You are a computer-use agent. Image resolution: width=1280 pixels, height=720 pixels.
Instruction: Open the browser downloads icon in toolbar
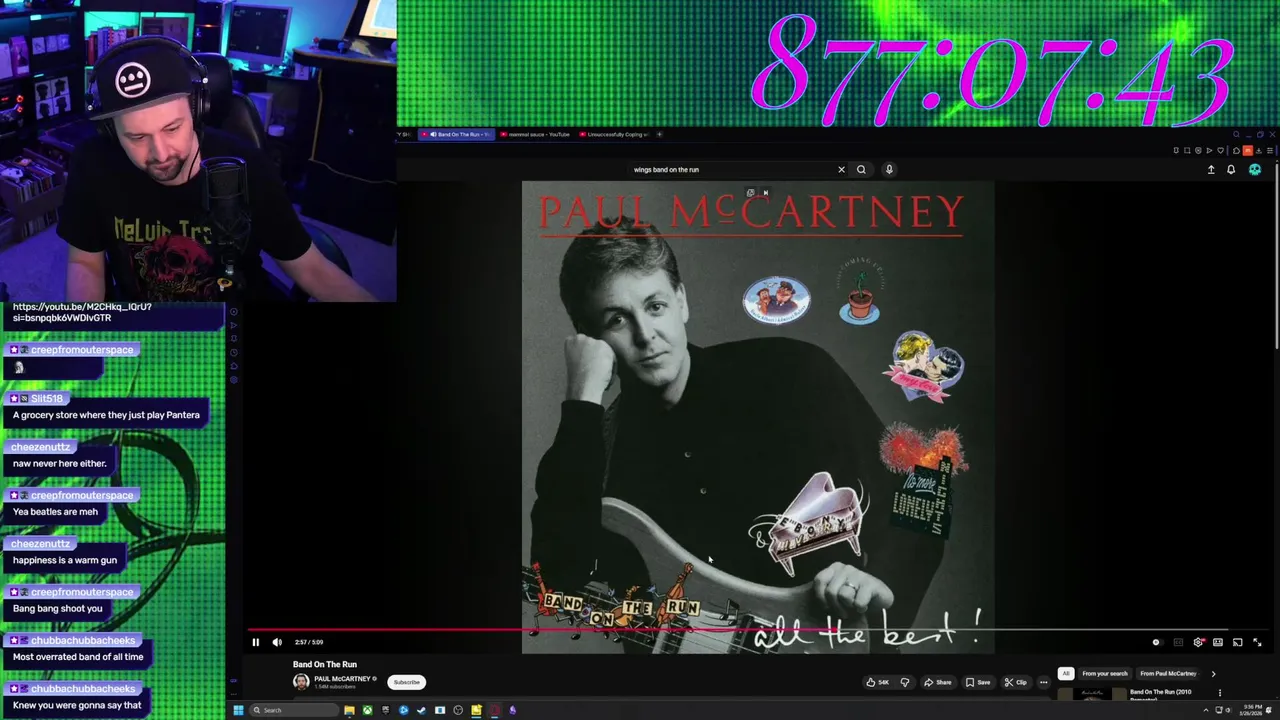1259,150
